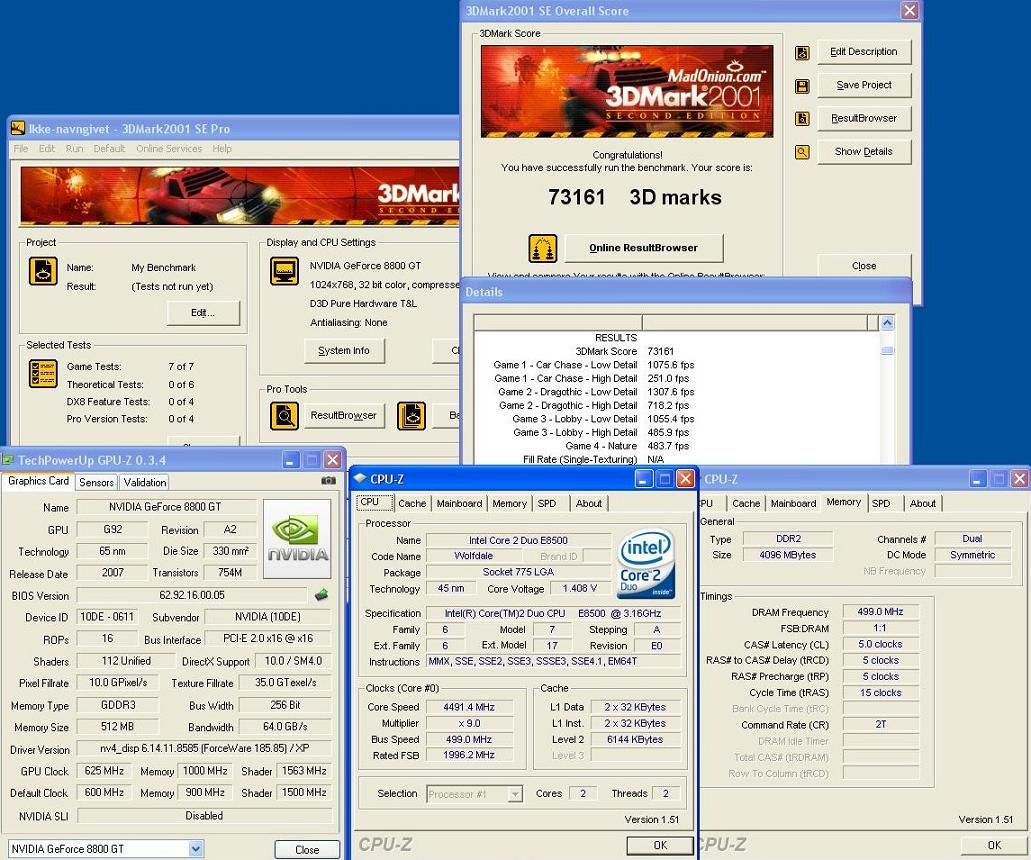1031x860 pixels.
Task: Click the Pro Tools ResultBrowser button
Action: pos(344,416)
